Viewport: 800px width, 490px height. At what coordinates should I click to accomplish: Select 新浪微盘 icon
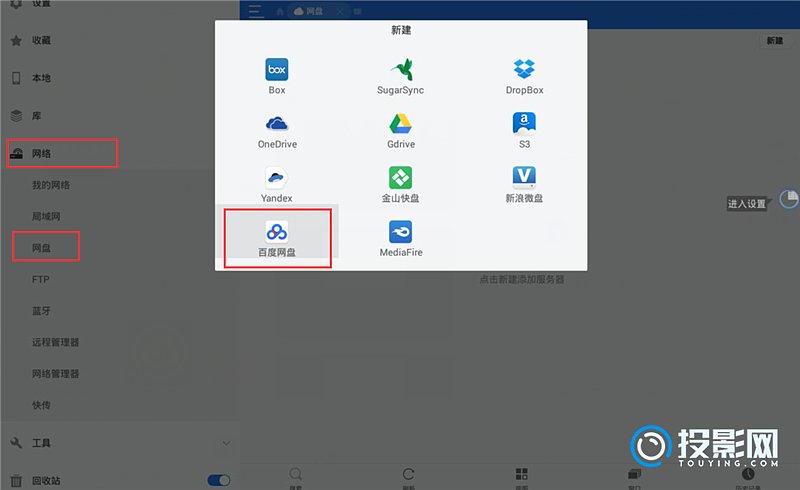point(524,178)
